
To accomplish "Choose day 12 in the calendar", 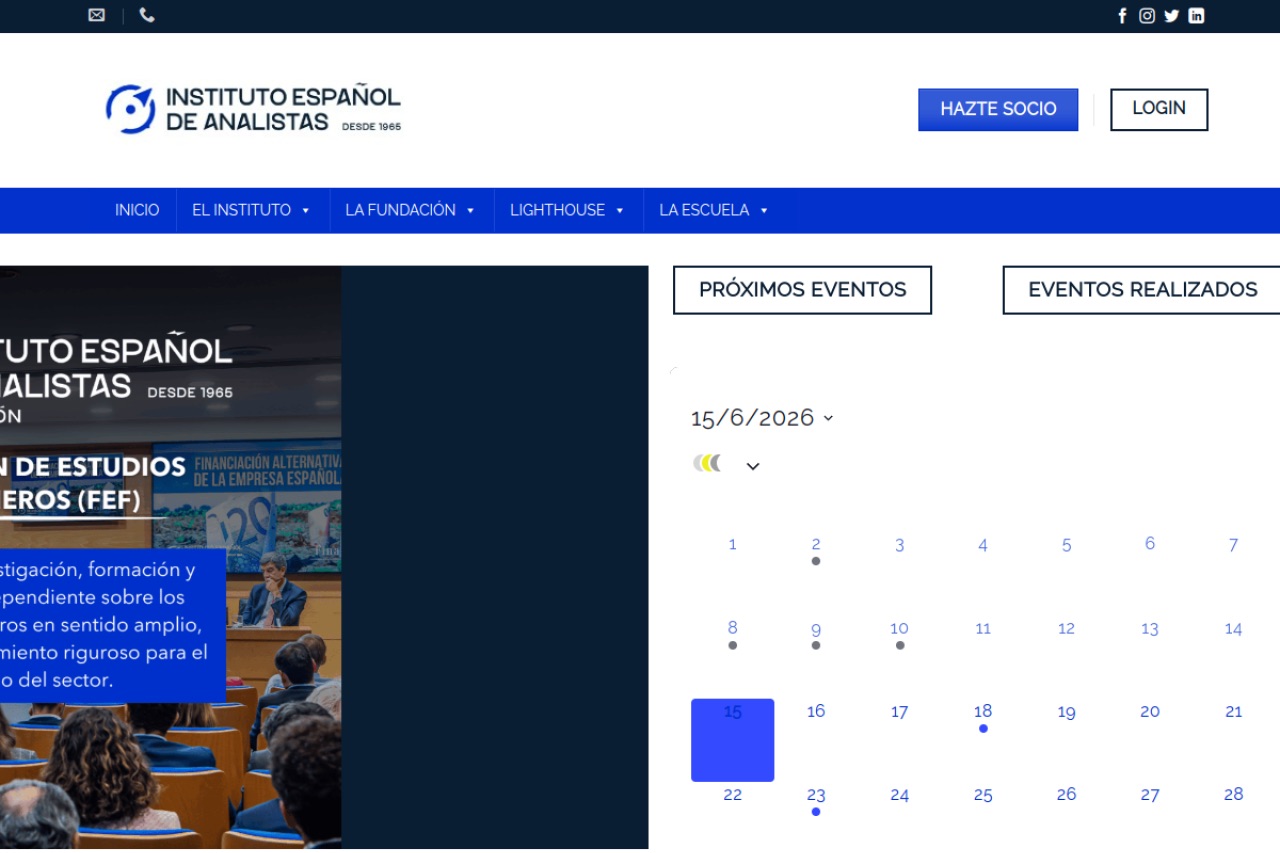I will 1067,629.
